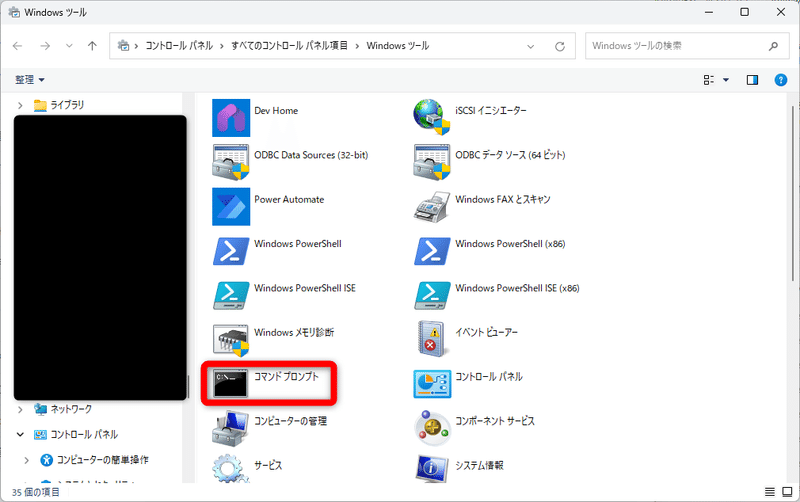Viewport: 800px width, 502px height.
Task: Click the search magnifier icon
Action: (773, 46)
